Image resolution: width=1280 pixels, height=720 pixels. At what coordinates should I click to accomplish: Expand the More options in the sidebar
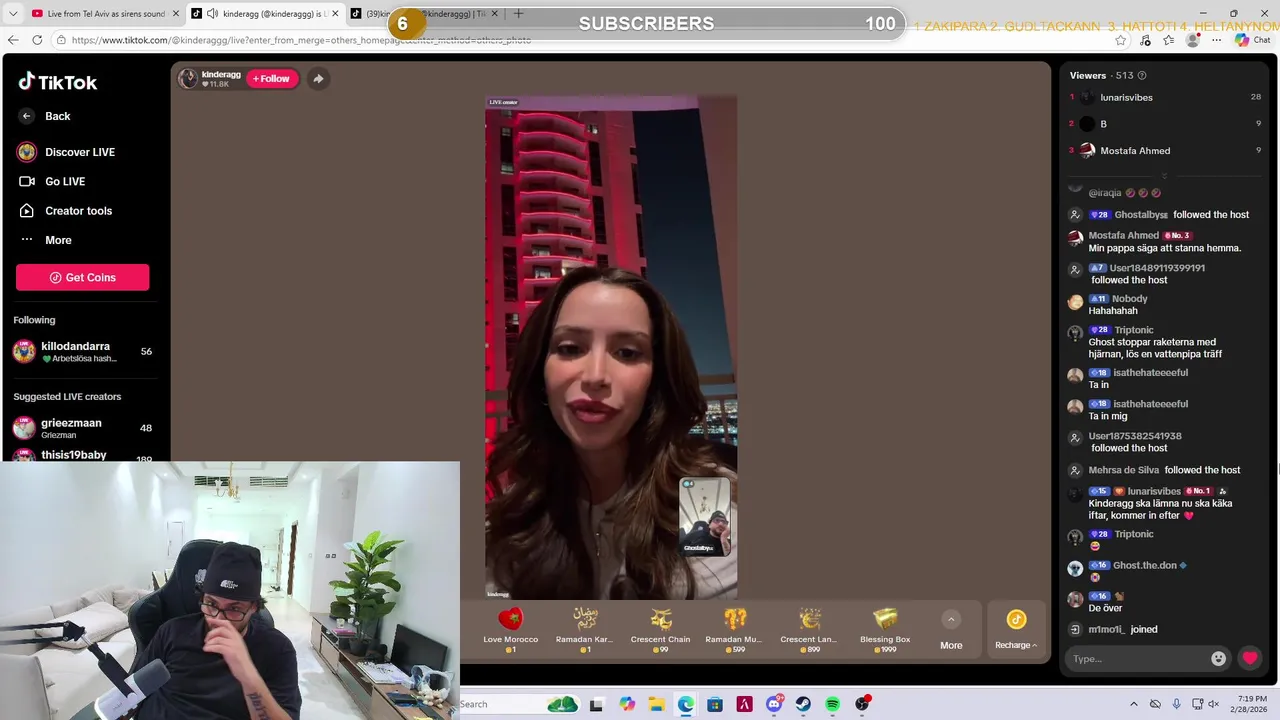pos(46,240)
